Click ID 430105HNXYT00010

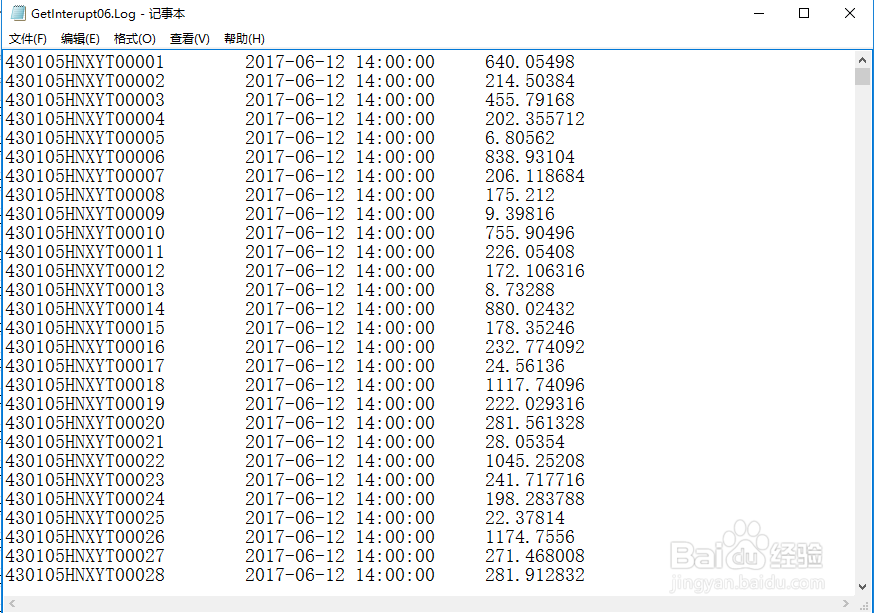(85, 233)
